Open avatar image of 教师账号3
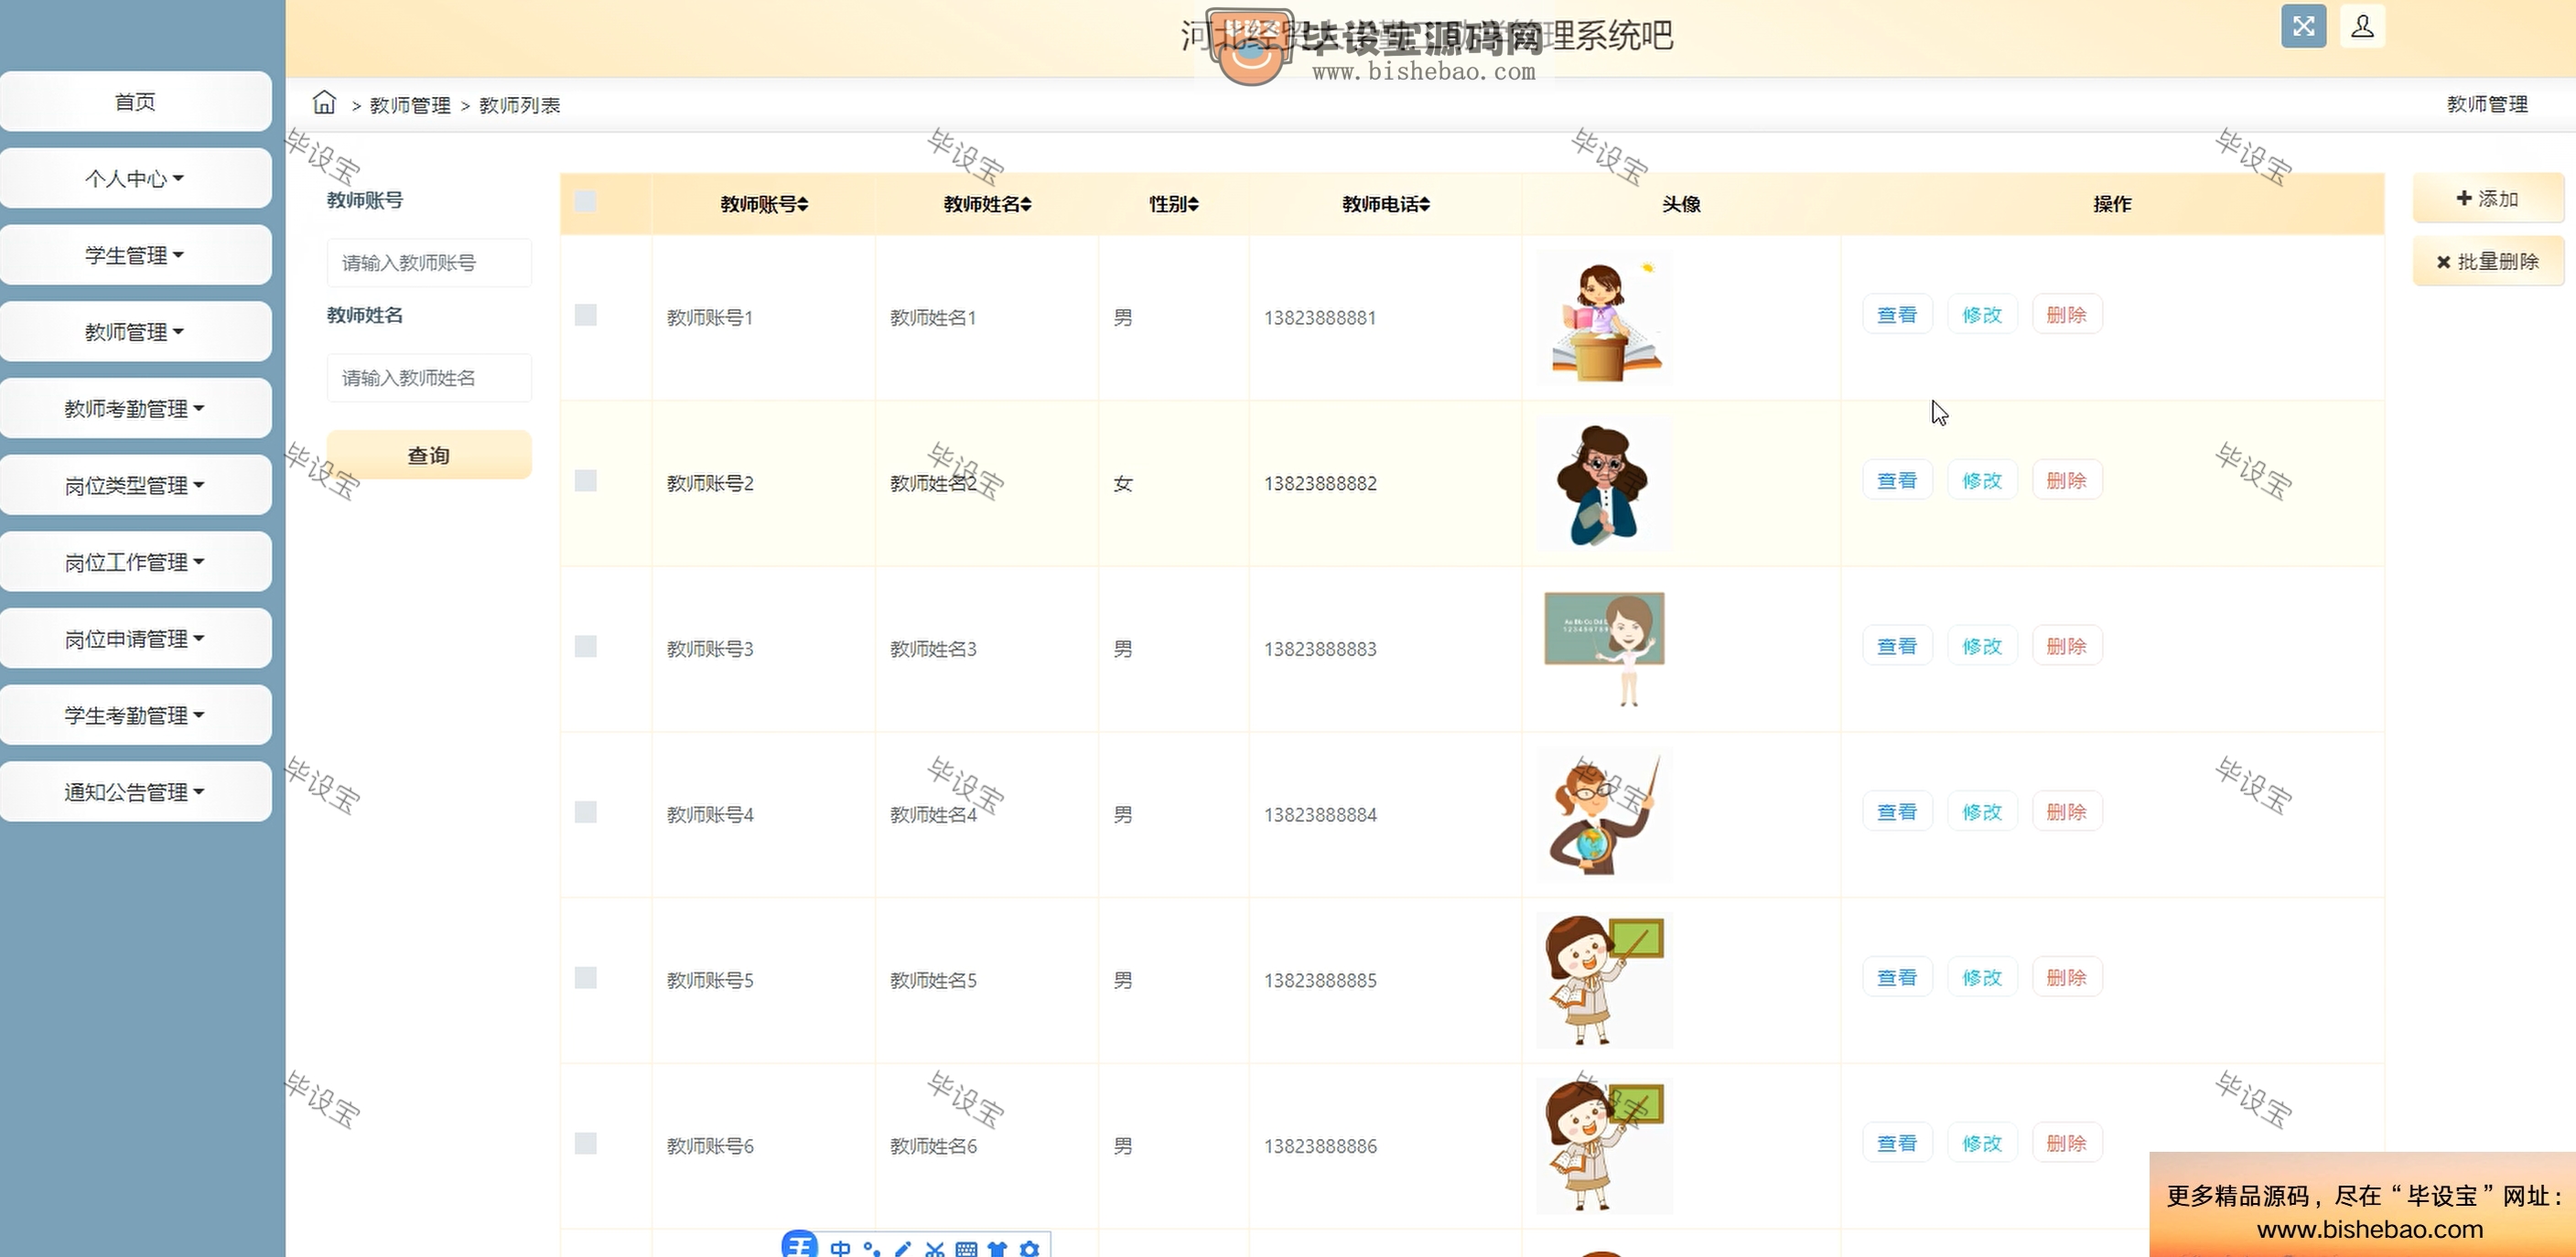Image resolution: width=2576 pixels, height=1257 pixels. pos(1604,649)
